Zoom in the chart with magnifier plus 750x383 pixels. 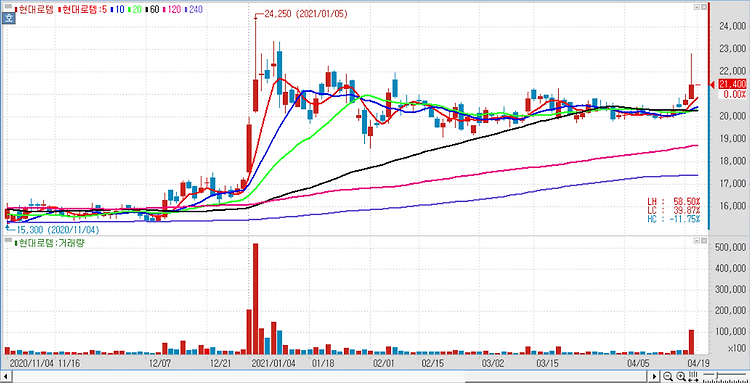point(681,376)
